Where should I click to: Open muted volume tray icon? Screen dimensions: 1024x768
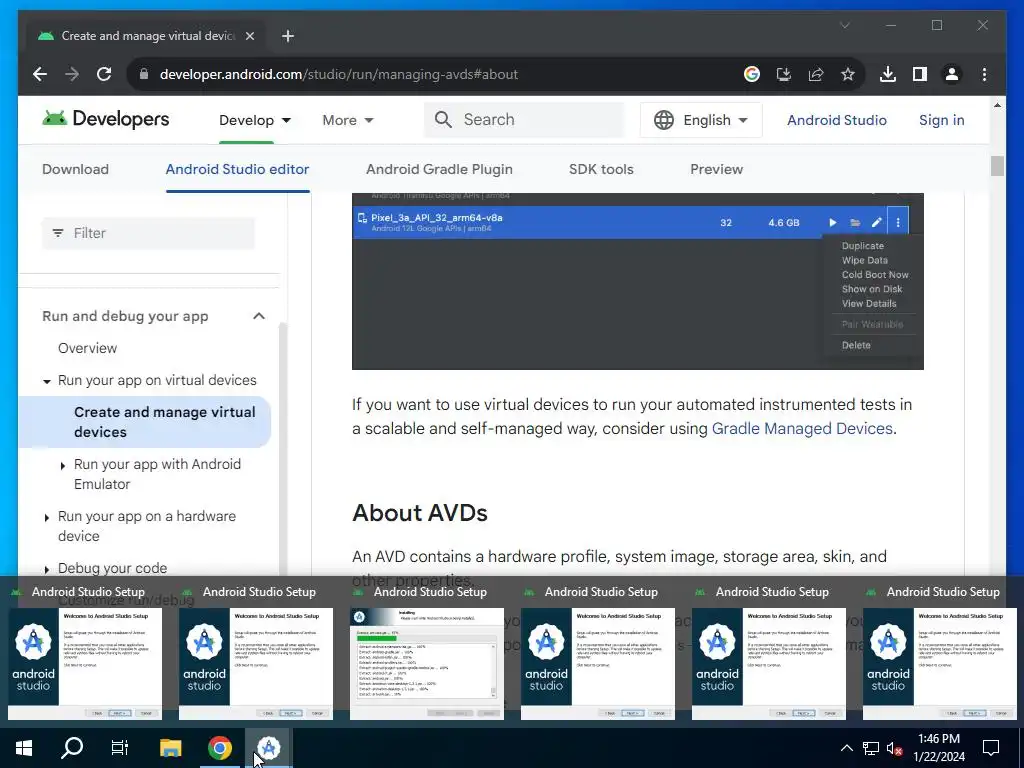895,748
